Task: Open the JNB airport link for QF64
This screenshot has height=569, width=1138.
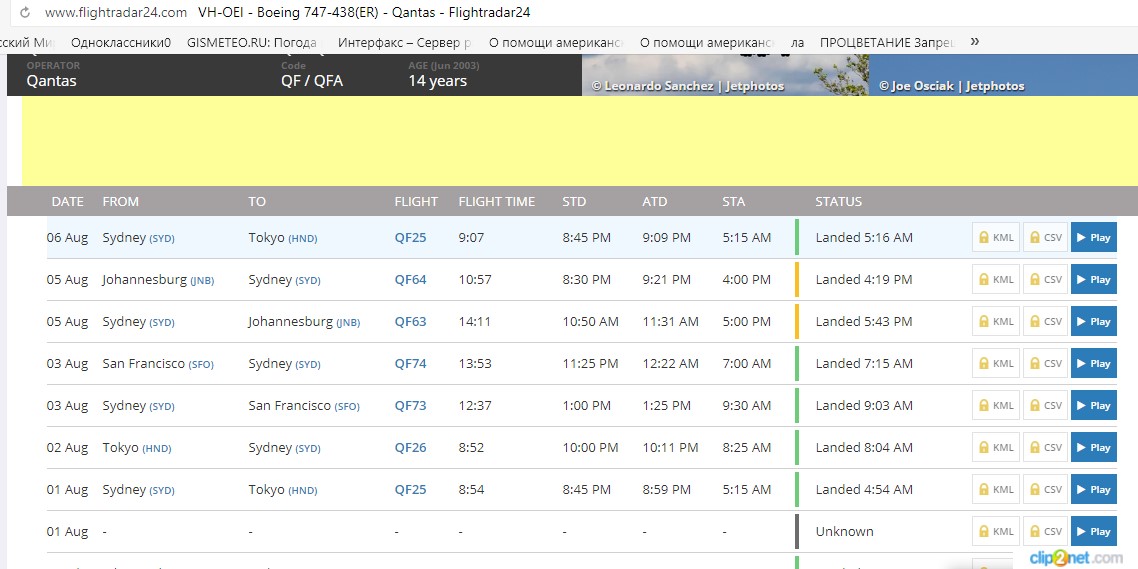Action: pos(202,281)
